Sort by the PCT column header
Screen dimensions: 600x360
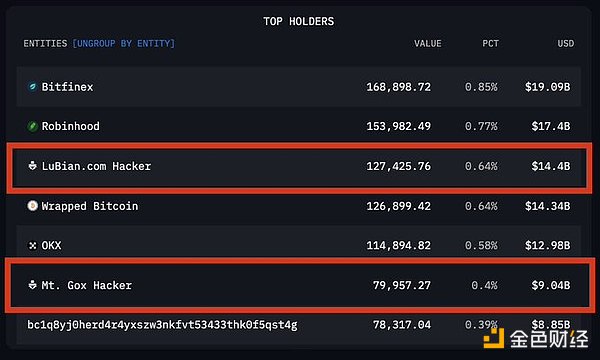tap(491, 44)
